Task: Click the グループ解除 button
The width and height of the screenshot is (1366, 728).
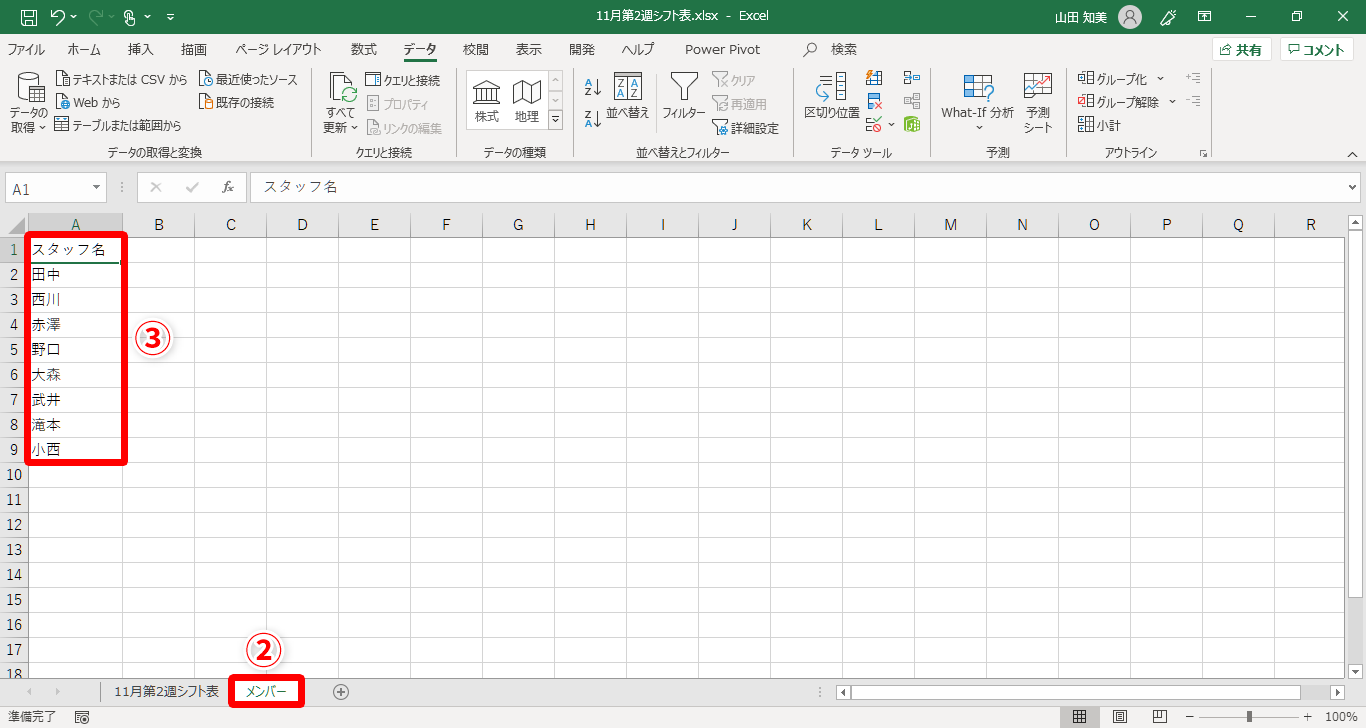Action: point(1118,101)
